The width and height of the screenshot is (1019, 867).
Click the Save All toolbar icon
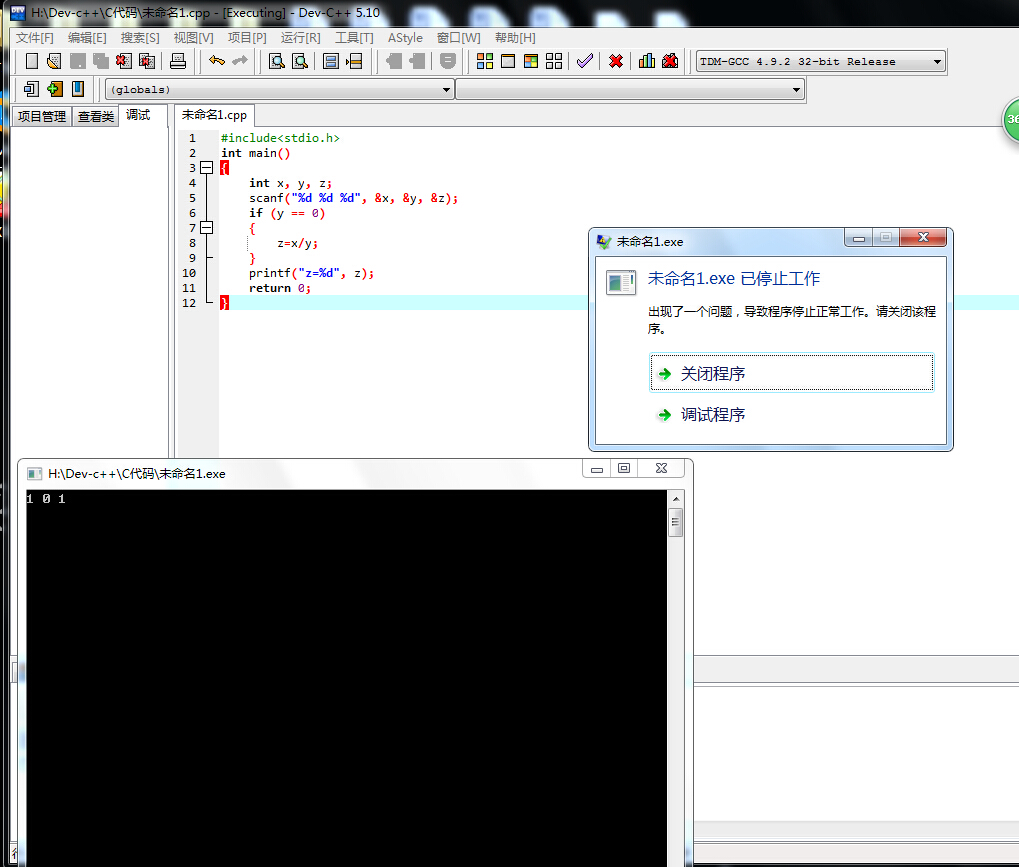pos(101,62)
